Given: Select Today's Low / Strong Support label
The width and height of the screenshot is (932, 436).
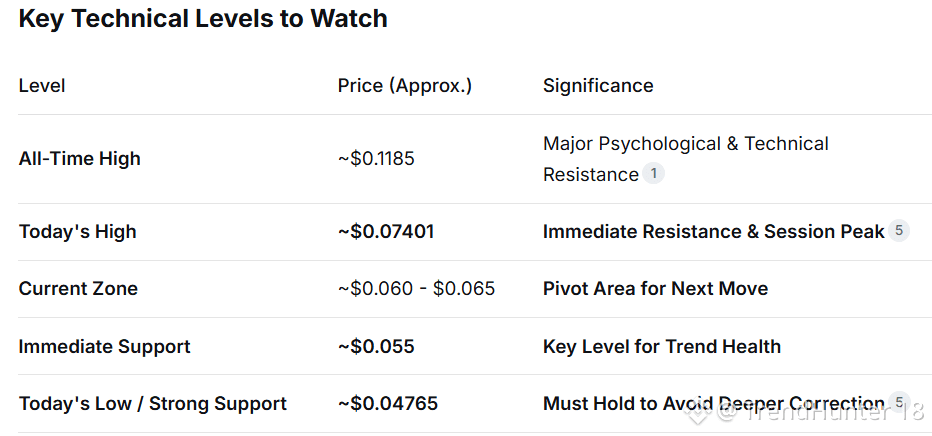Looking at the screenshot, I should pos(153,404).
